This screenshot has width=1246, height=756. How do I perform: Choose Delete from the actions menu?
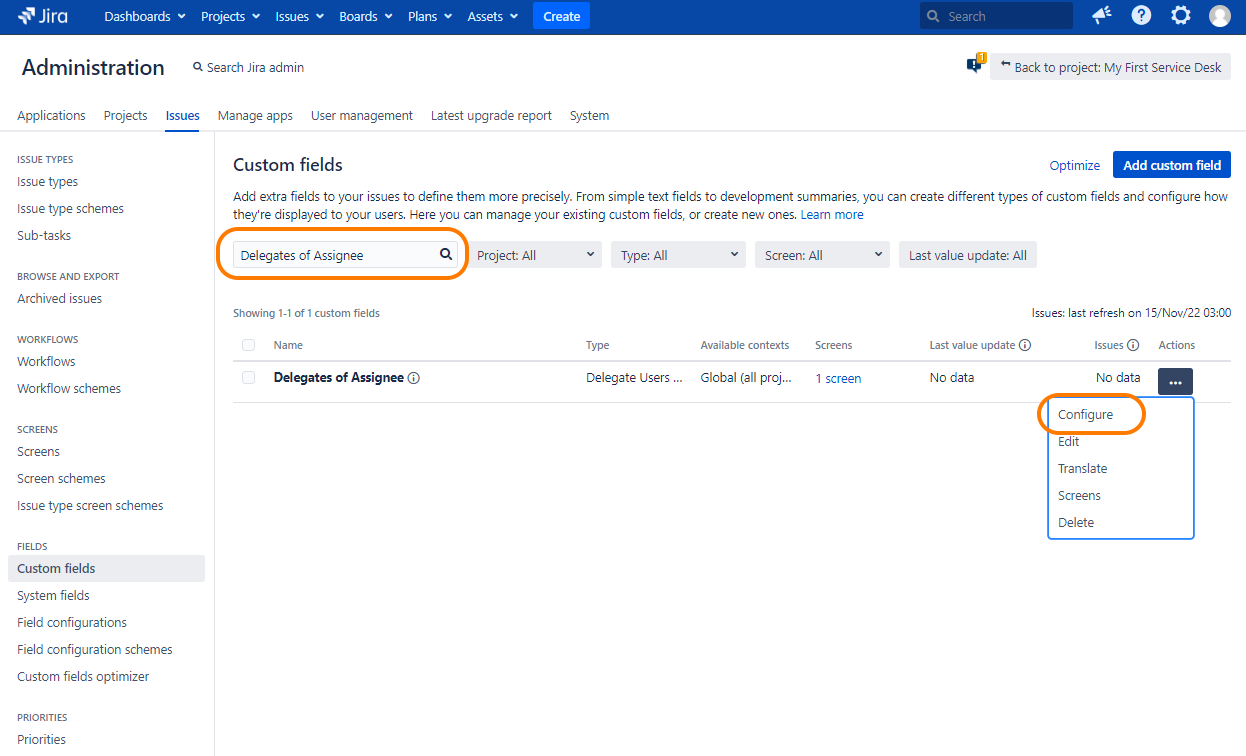click(x=1076, y=522)
